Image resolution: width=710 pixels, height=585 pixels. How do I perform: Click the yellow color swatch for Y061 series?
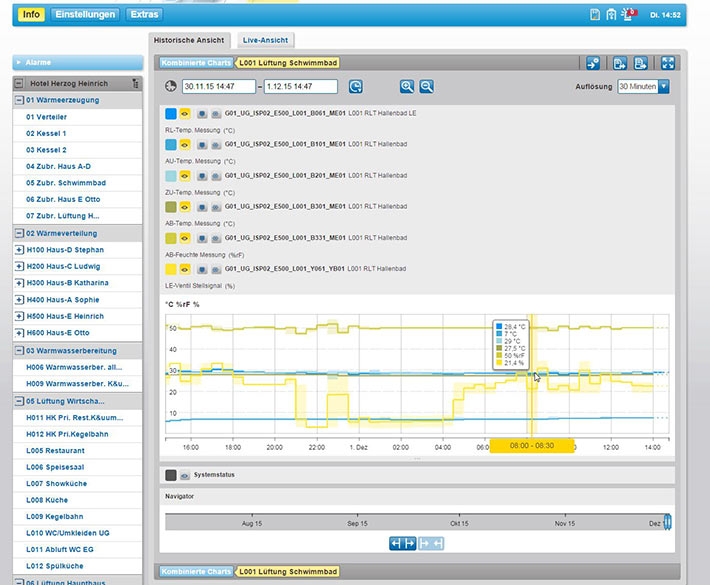[x=171, y=269]
